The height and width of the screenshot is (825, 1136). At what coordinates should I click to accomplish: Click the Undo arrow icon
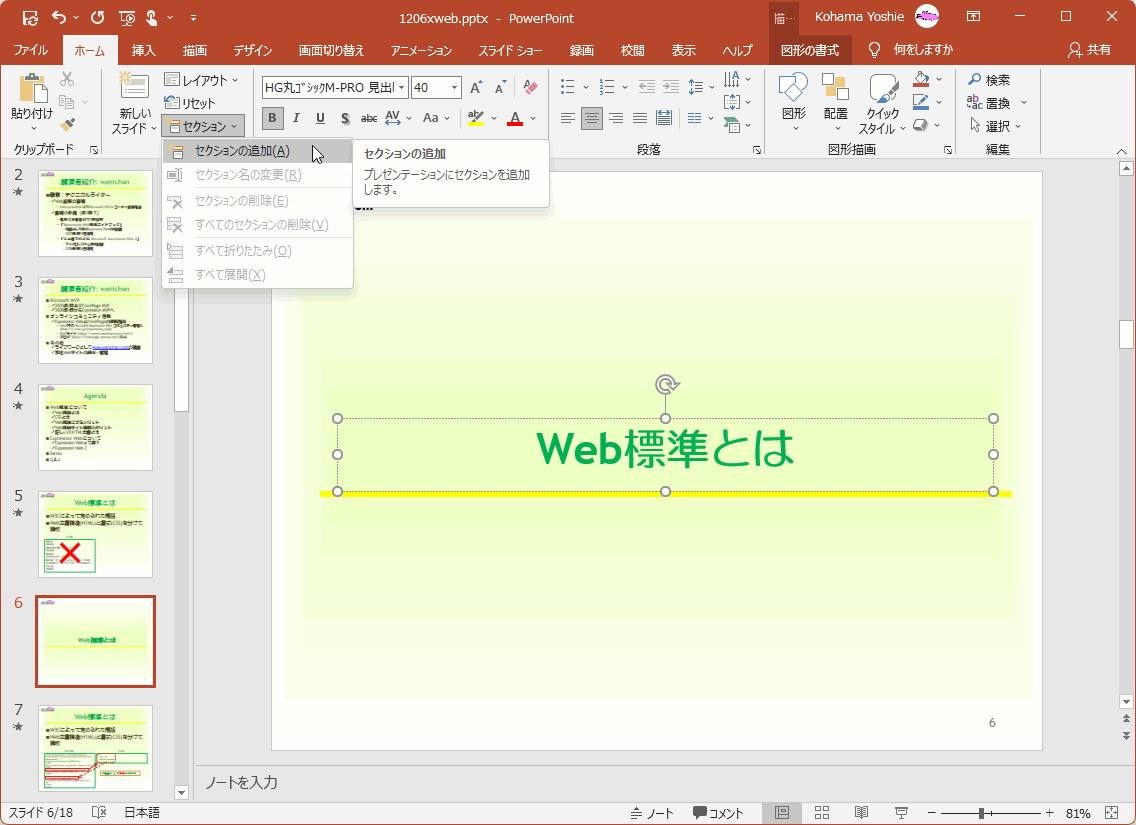click(x=60, y=17)
